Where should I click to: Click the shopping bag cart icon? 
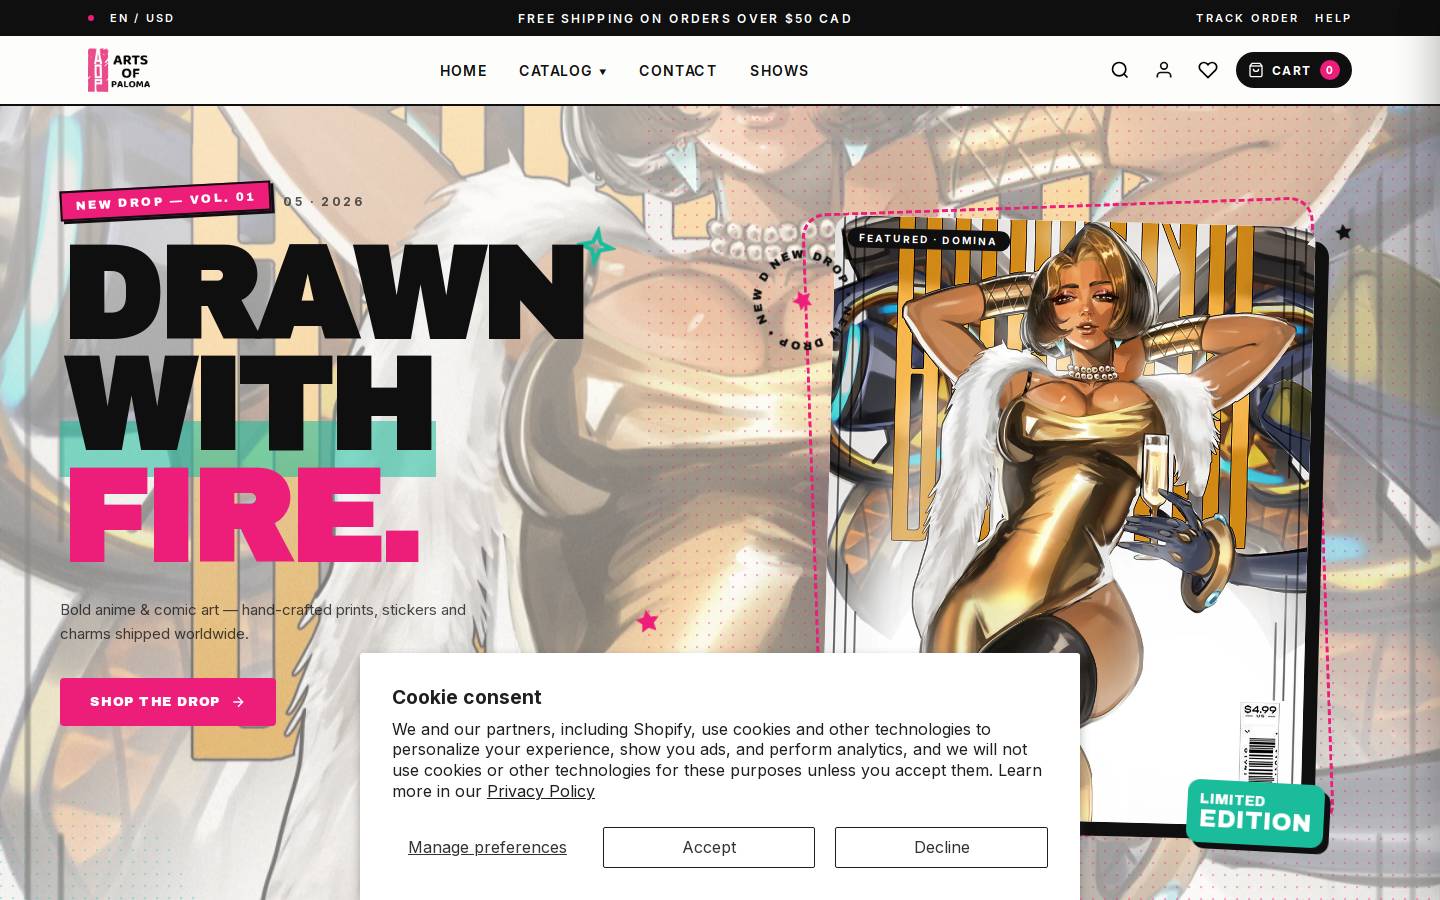click(x=1256, y=70)
